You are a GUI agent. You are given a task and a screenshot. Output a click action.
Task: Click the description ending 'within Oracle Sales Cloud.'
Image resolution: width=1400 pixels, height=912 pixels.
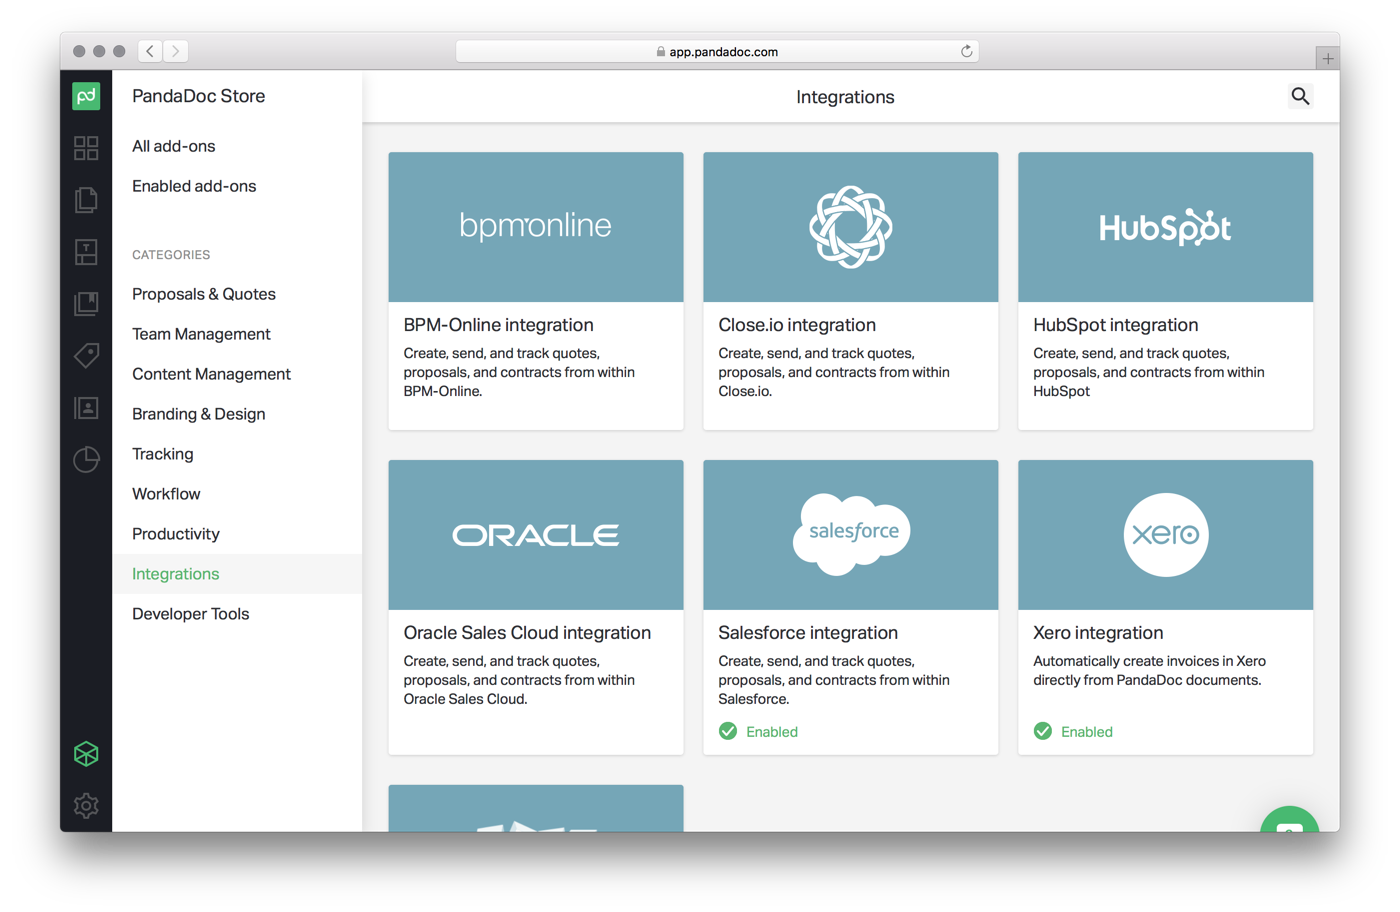coord(519,680)
